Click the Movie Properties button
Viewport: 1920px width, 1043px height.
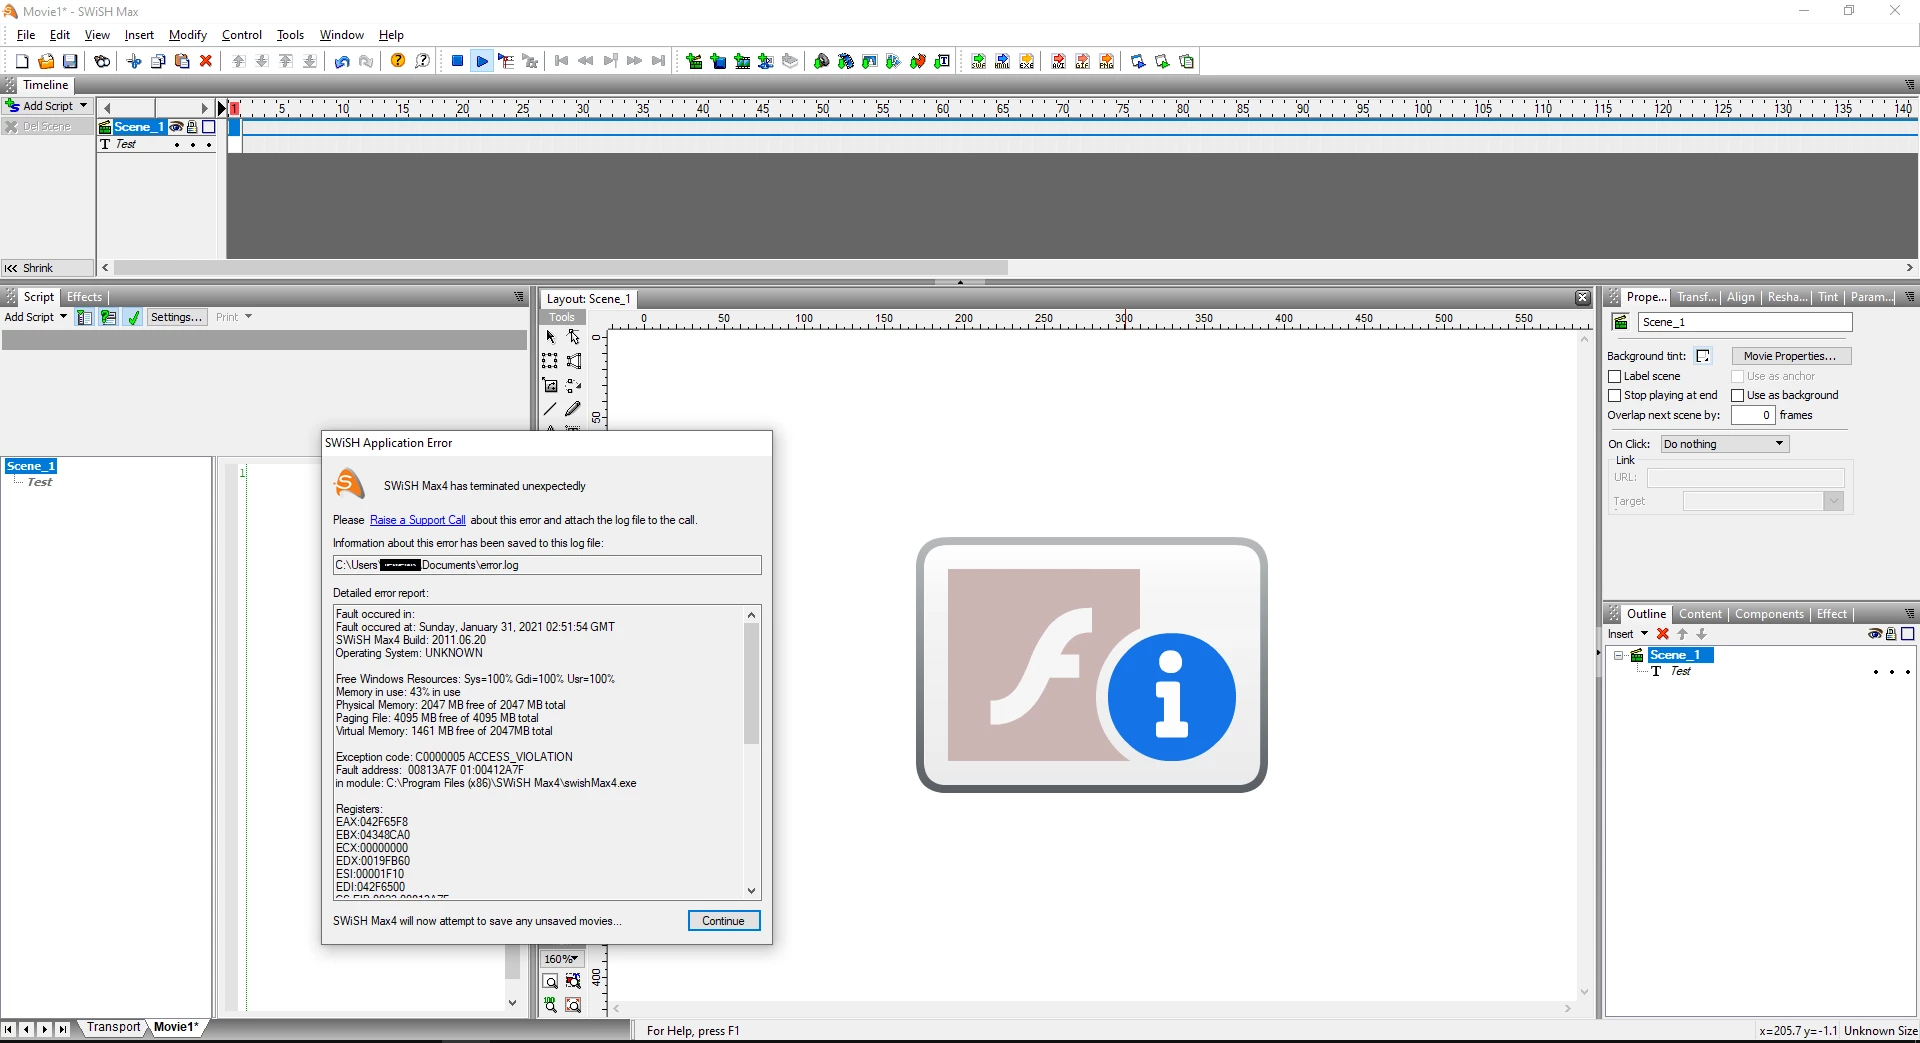point(1791,356)
